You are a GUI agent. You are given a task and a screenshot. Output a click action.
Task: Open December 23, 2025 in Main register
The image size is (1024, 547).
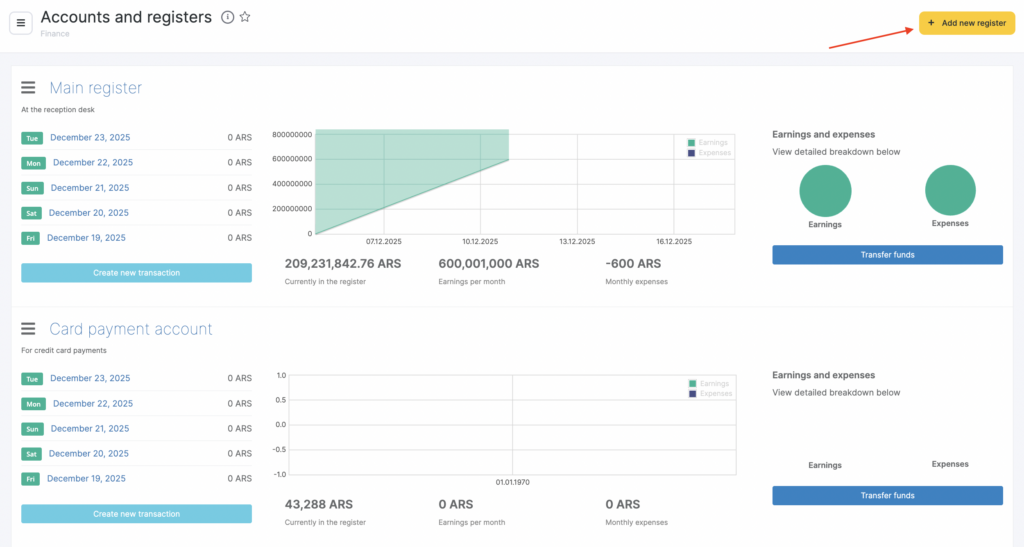[90, 137]
